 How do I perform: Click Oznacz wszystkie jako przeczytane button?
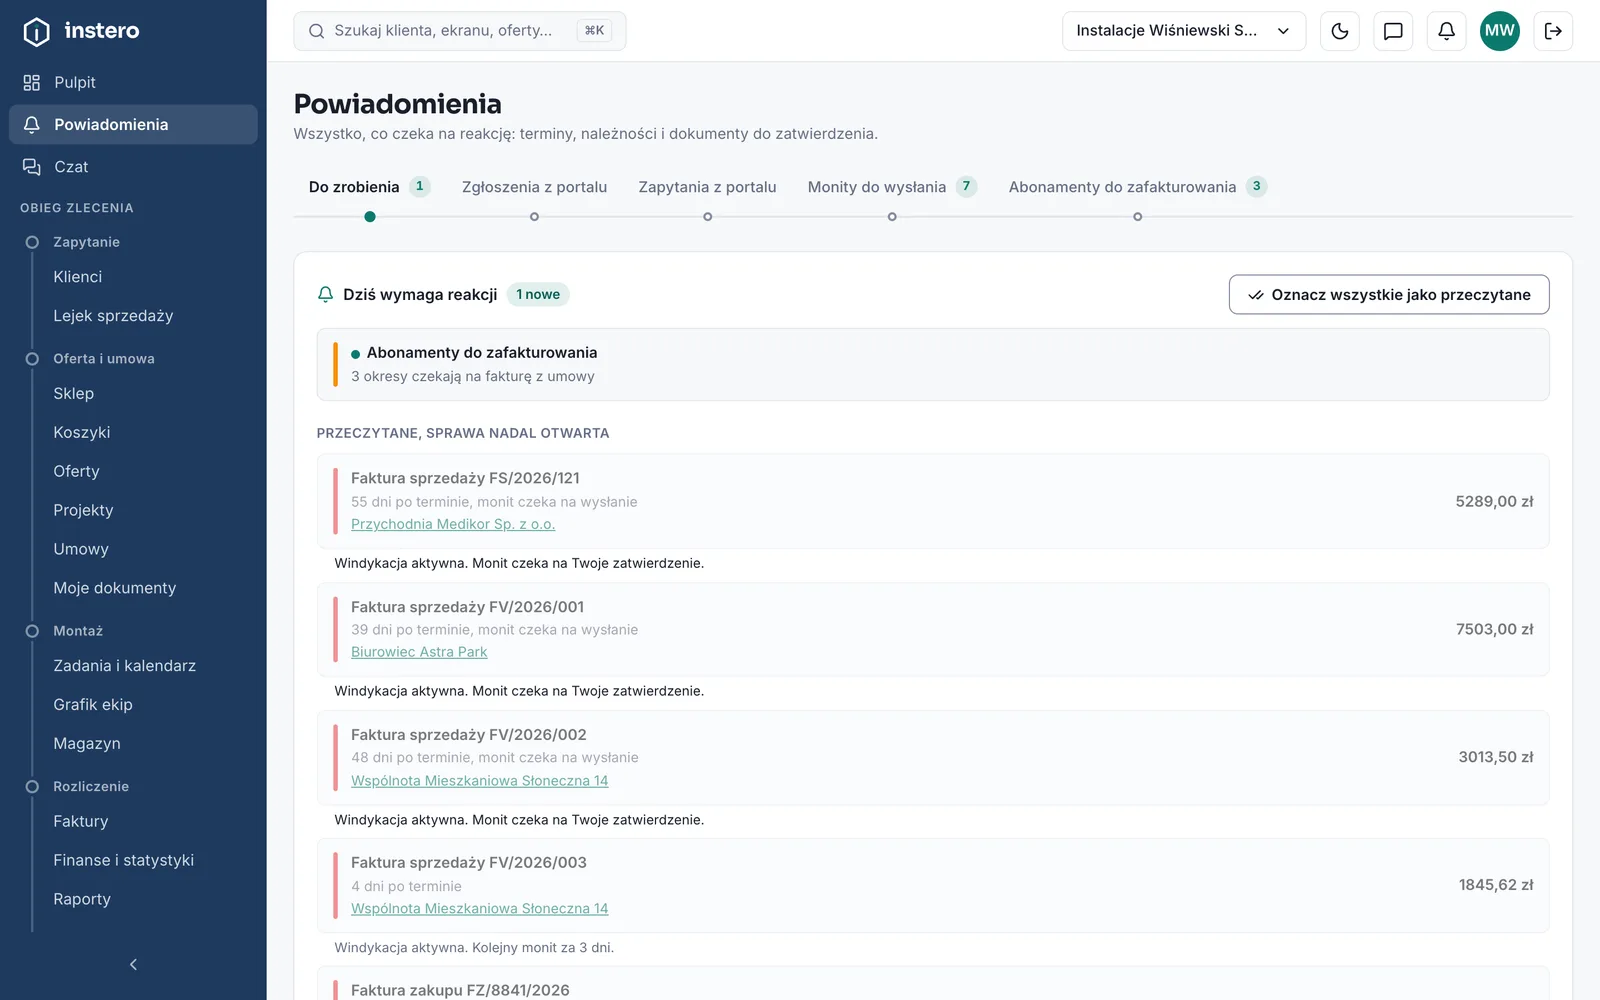click(x=1389, y=294)
